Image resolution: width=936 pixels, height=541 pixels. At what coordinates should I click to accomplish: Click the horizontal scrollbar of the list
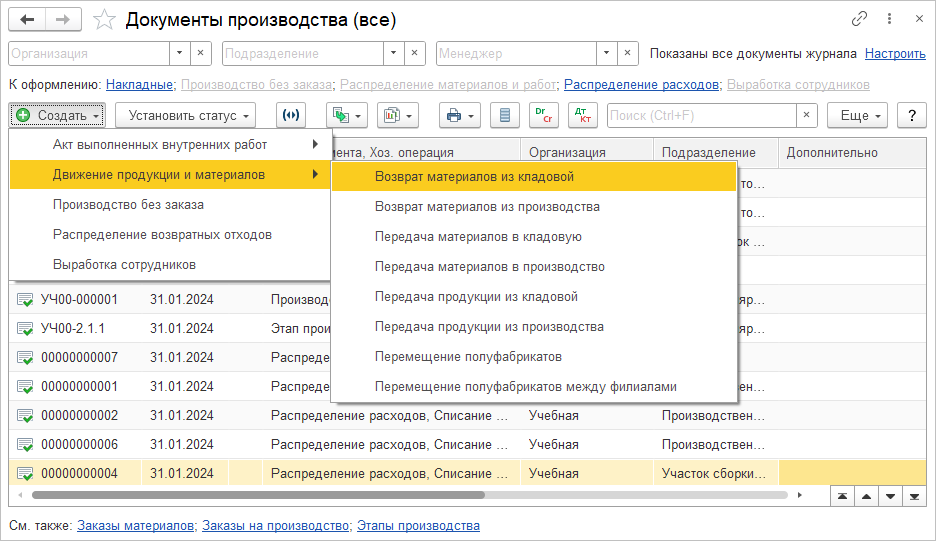258,495
